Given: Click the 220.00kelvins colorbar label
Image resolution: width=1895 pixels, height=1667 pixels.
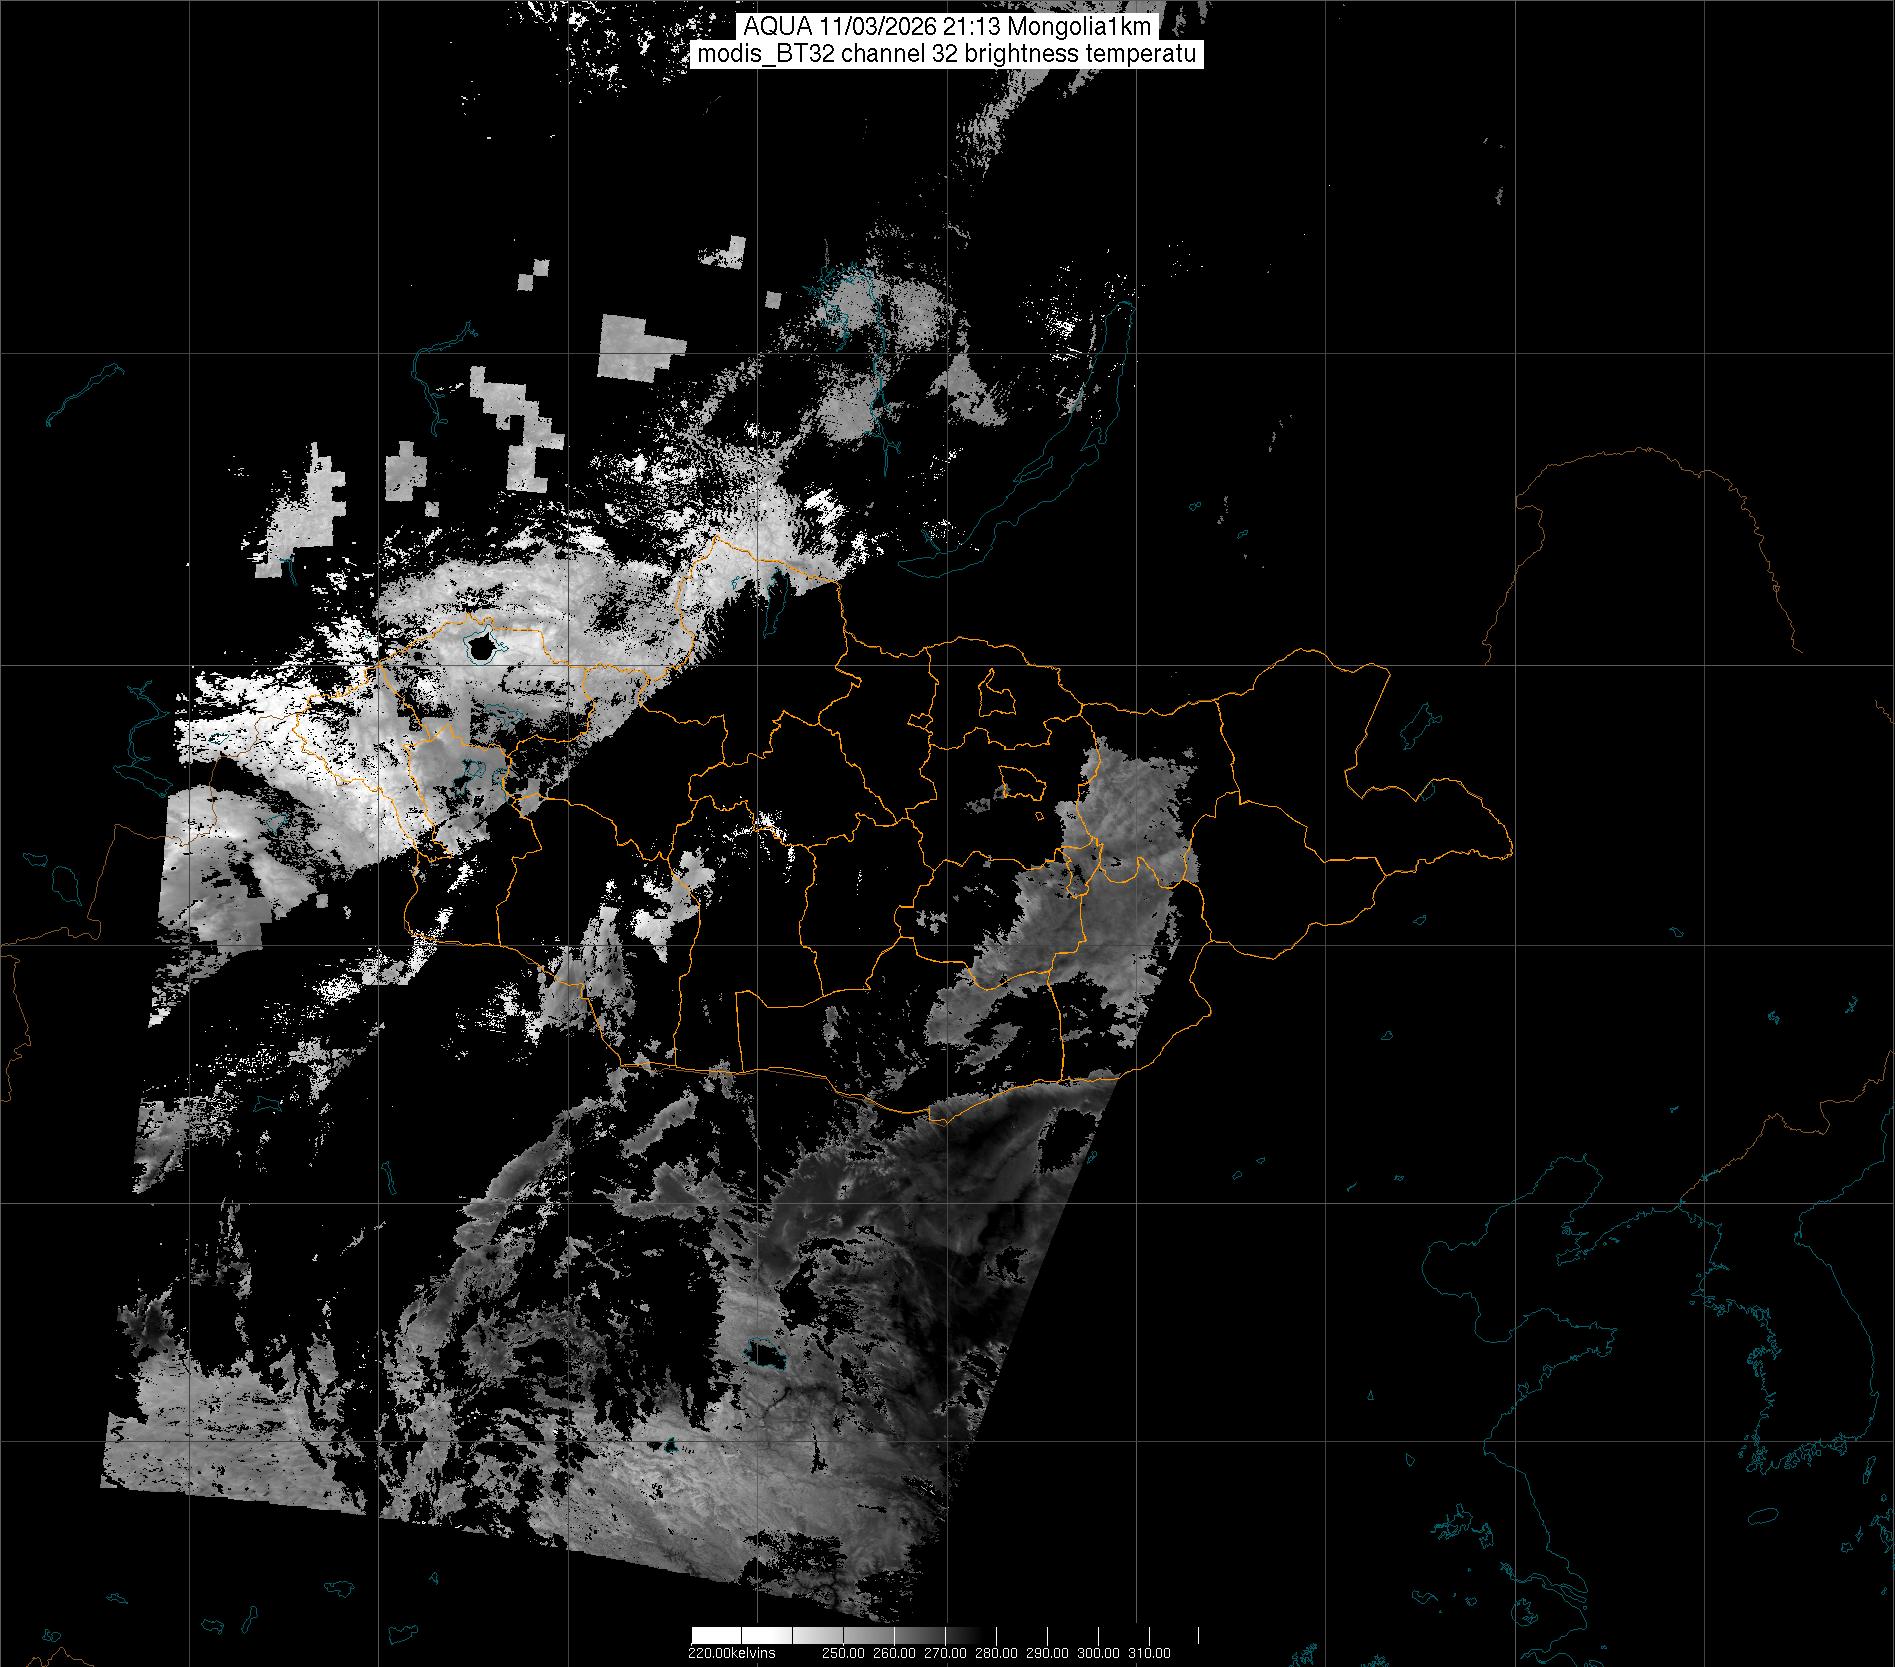Looking at the screenshot, I should [x=731, y=1653].
